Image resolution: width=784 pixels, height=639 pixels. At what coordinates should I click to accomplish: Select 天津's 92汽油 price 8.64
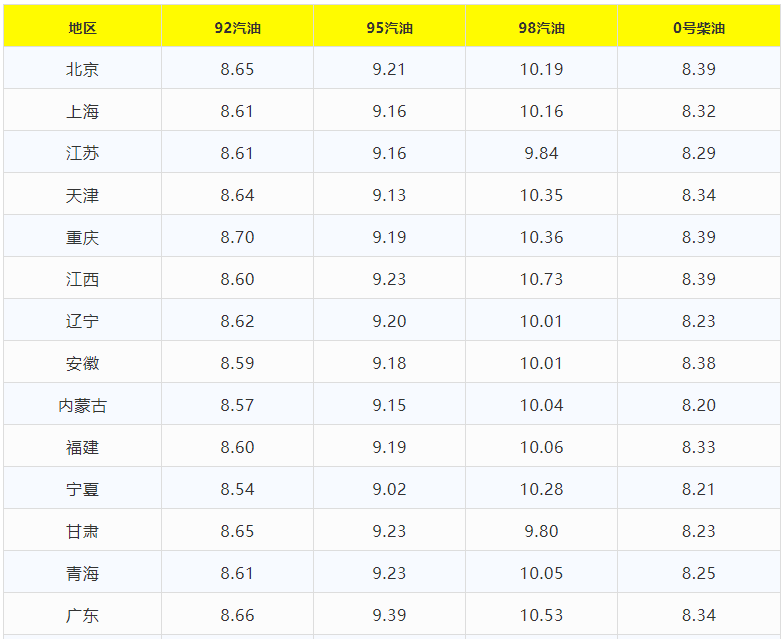pyautogui.click(x=237, y=196)
